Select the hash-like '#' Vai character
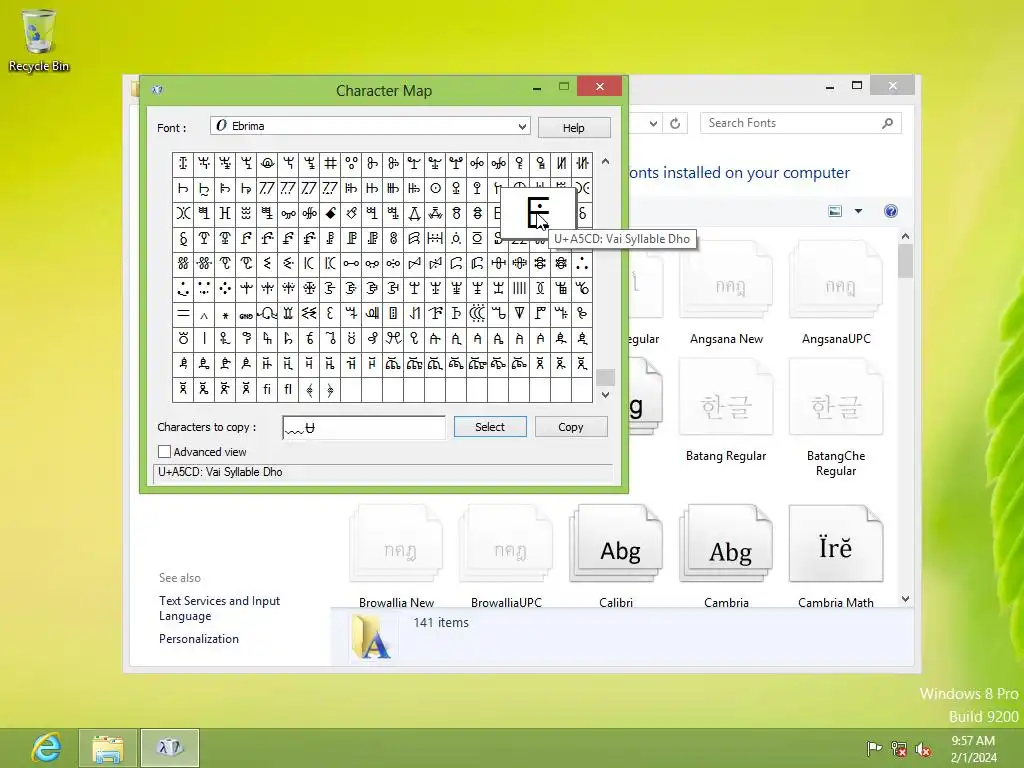The height and width of the screenshot is (768, 1024). tap(330, 163)
